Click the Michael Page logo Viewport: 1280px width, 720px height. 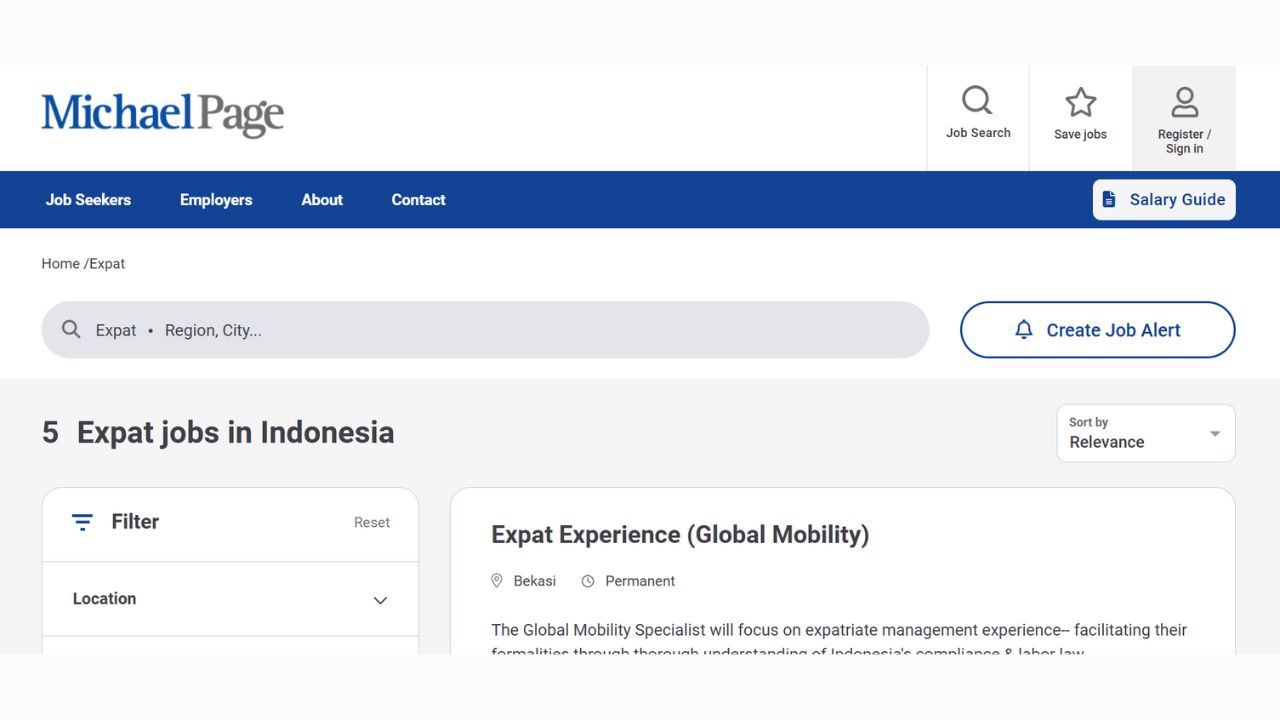point(162,113)
